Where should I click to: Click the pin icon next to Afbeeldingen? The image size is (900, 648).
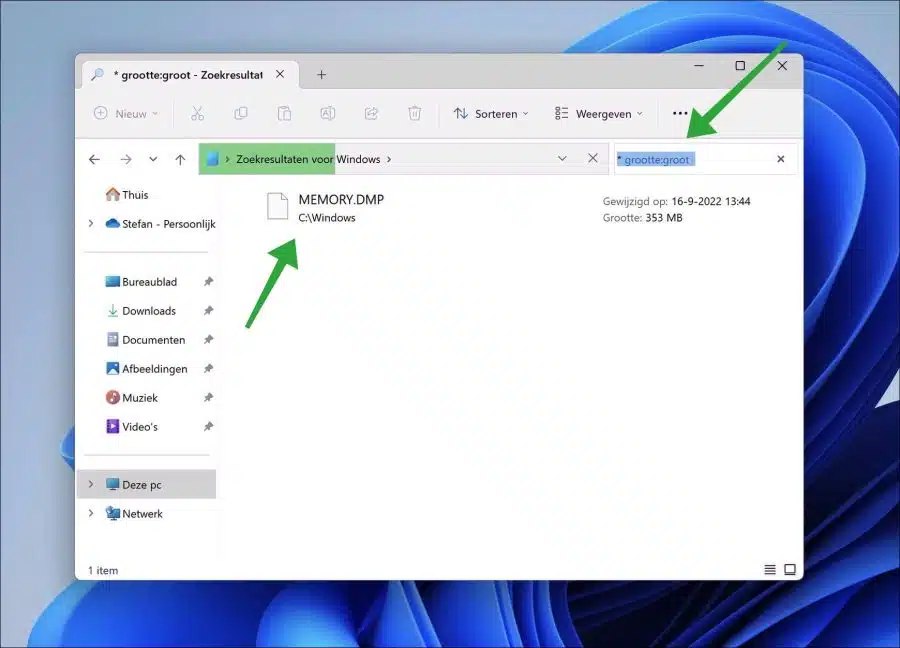[208, 368]
